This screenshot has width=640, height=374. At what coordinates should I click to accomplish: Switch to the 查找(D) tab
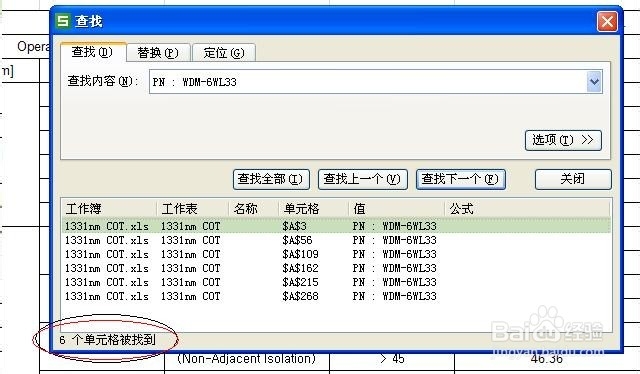click(x=92, y=52)
